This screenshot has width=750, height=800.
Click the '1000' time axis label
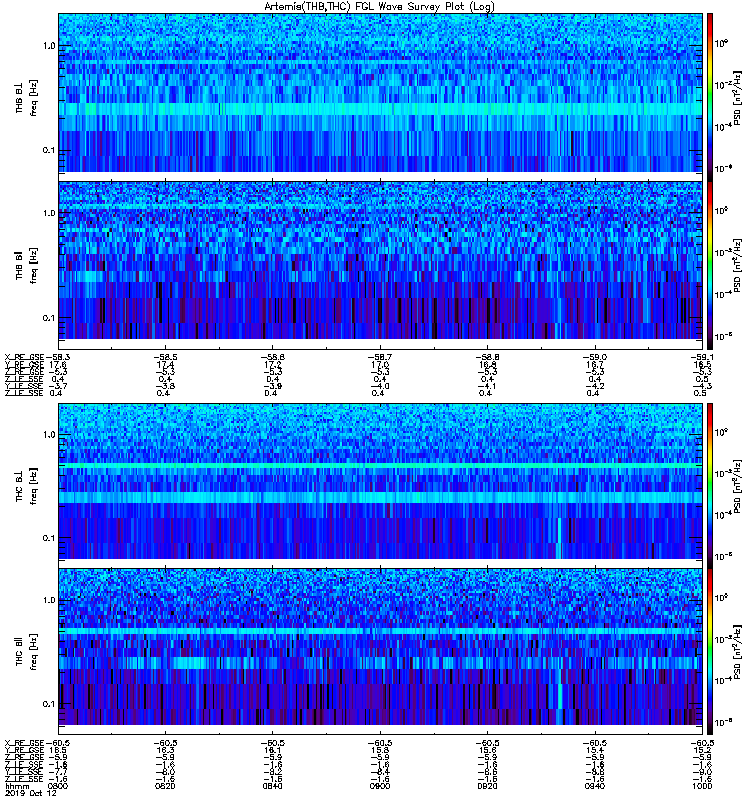pyautogui.click(x=703, y=786)
